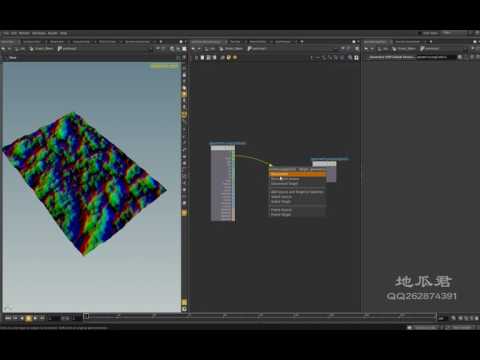The width and height of the screenshot is (480, 360).
Task: Play the animation in reverse
Action: click(x=22, y=318)
